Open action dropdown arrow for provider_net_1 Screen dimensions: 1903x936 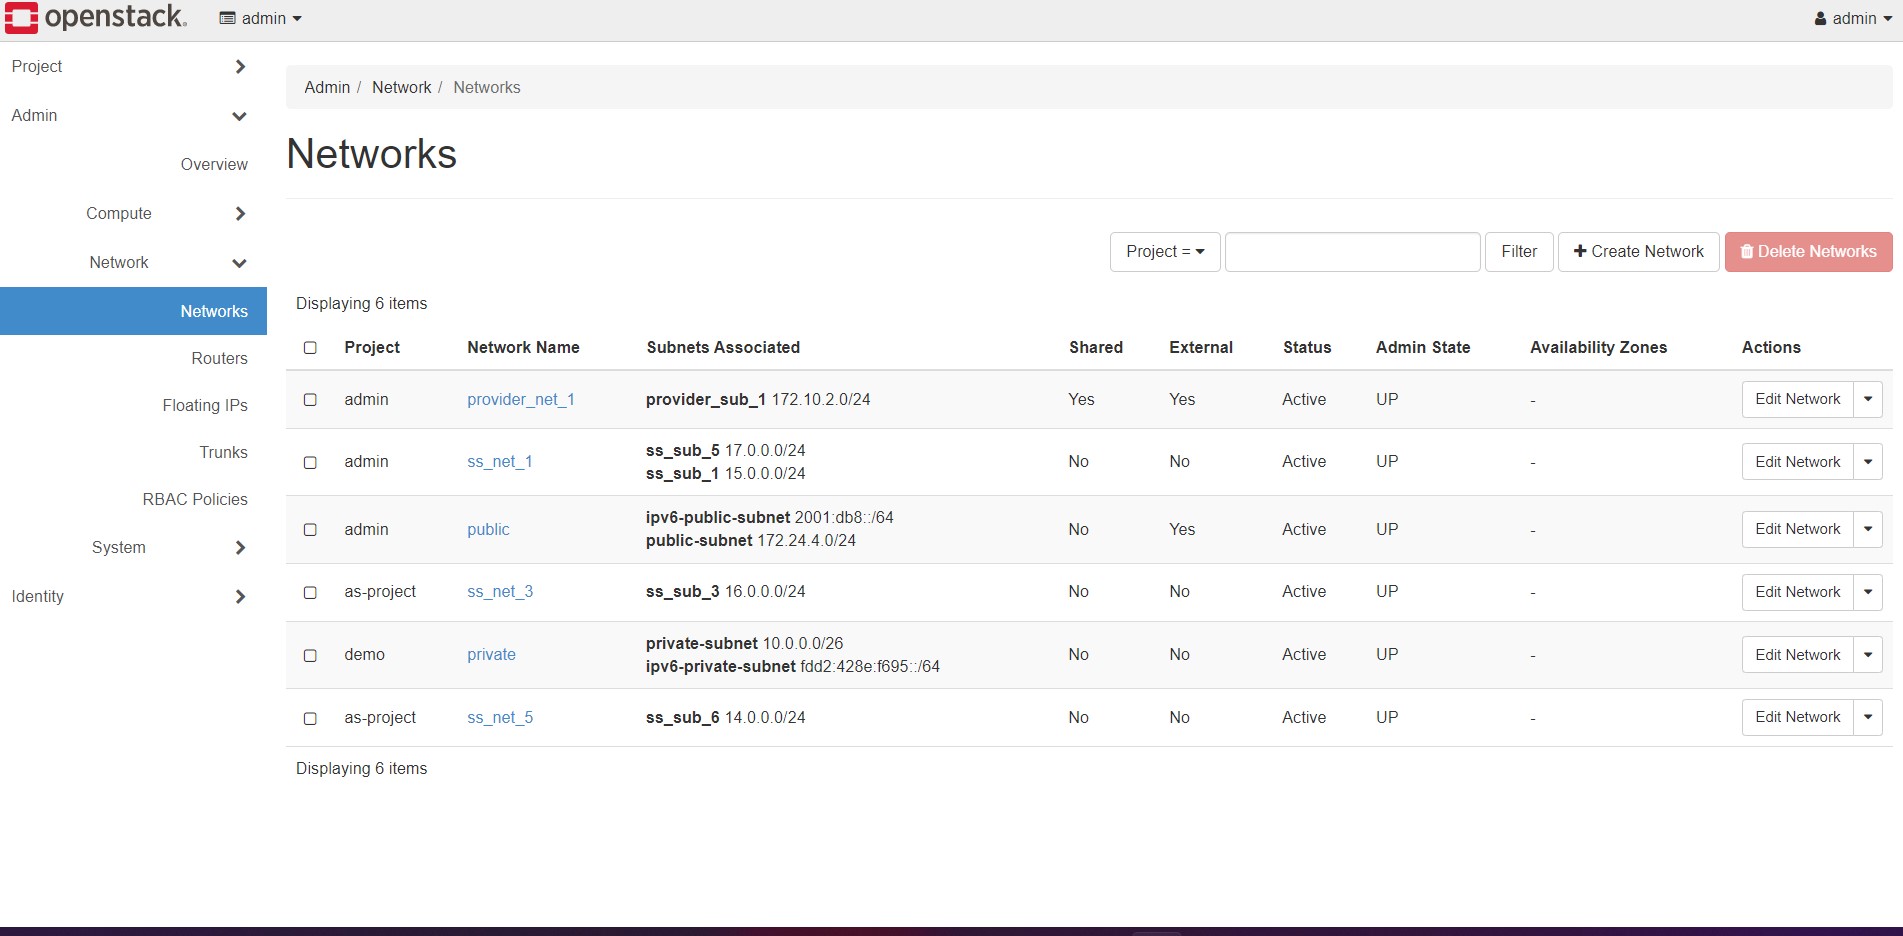click(x=1867, y=399)
